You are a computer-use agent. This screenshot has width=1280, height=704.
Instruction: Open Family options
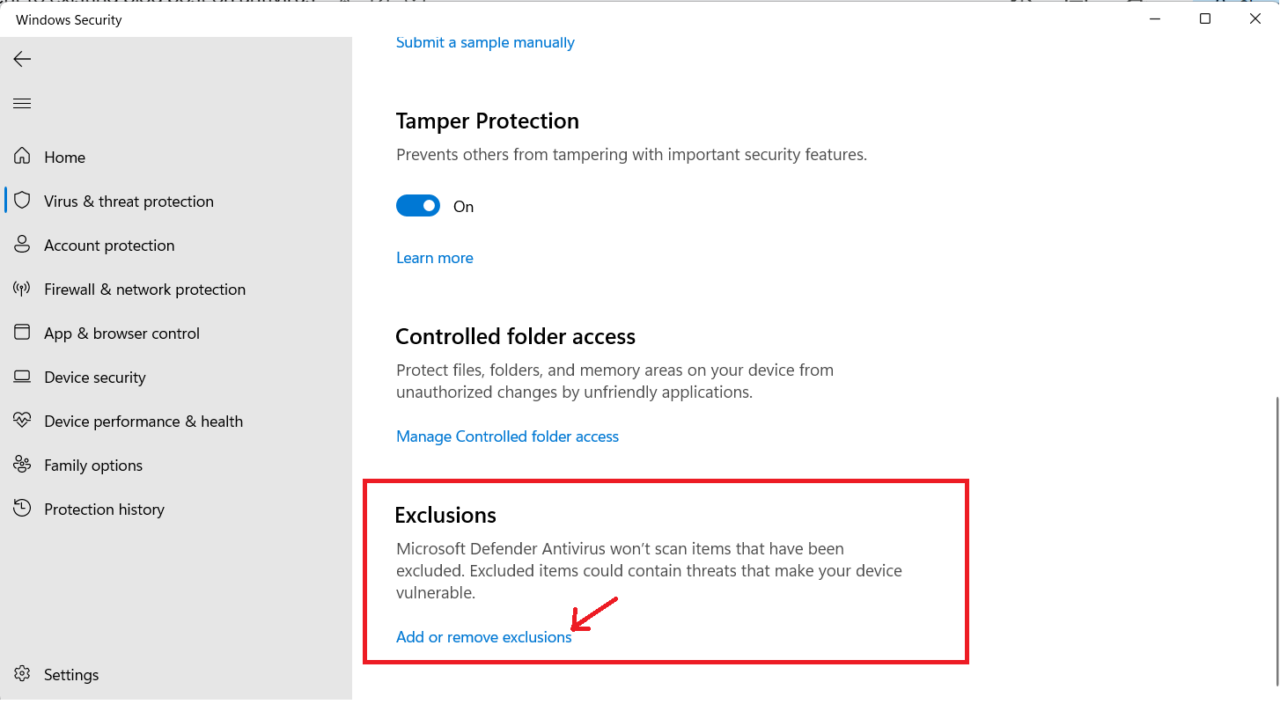(x=93, y=464)
